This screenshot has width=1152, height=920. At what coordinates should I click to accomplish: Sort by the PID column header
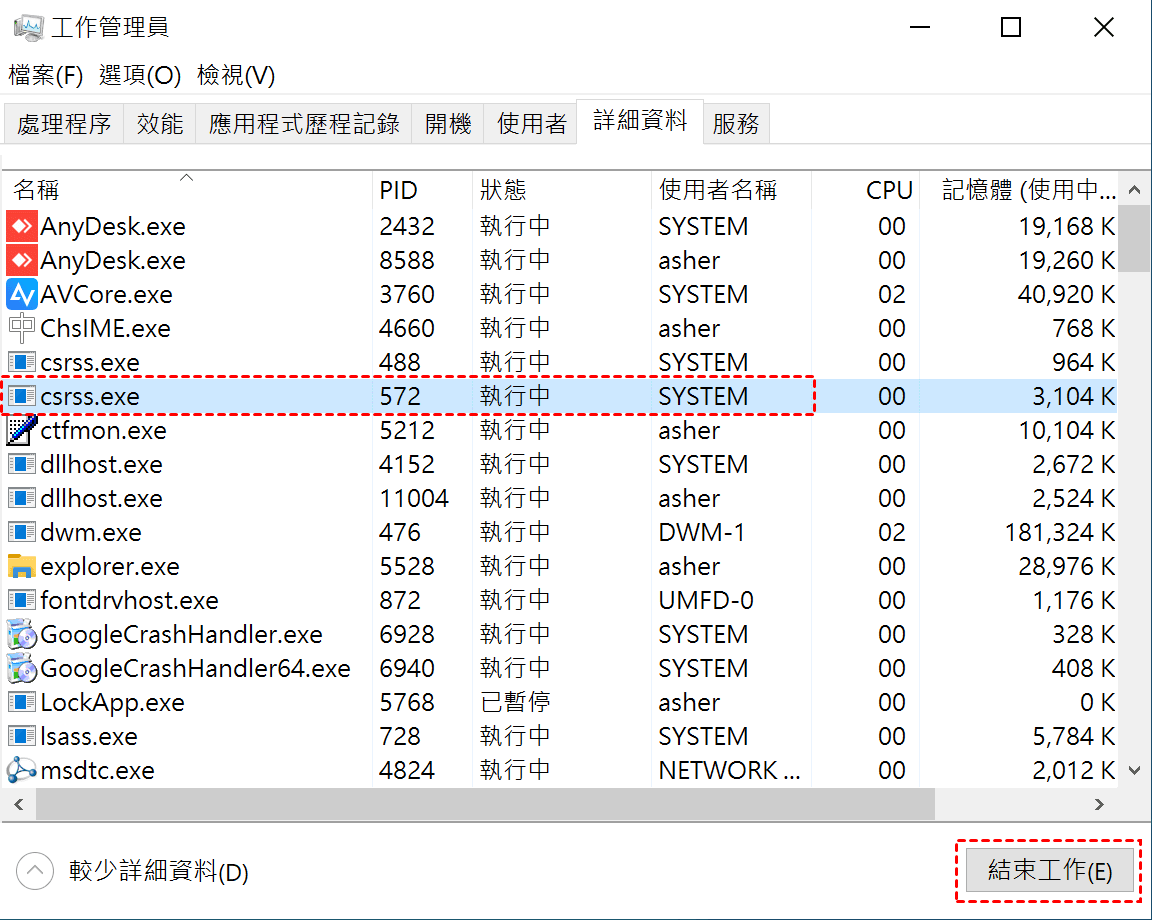422,190
